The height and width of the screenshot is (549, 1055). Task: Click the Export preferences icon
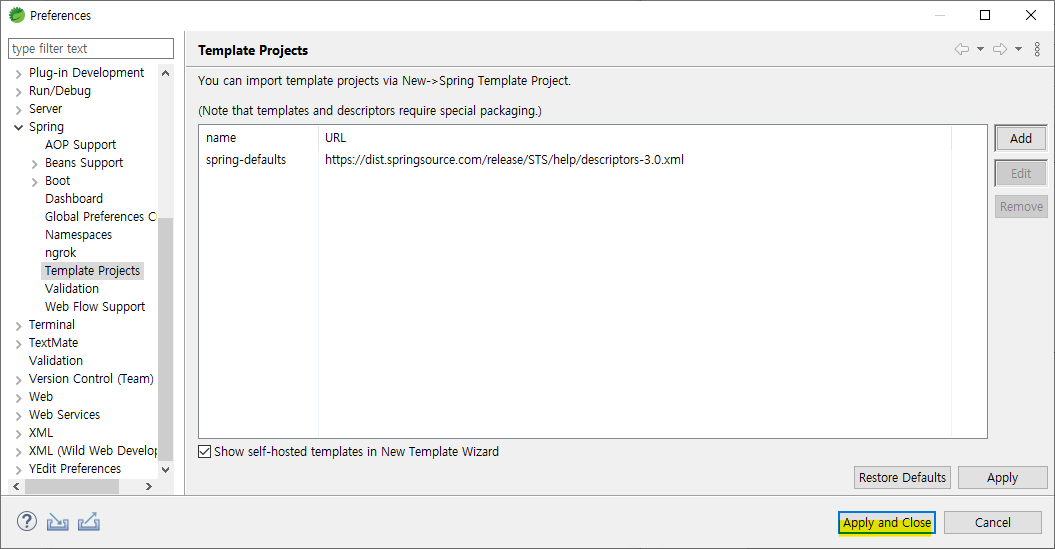[89, 521]
